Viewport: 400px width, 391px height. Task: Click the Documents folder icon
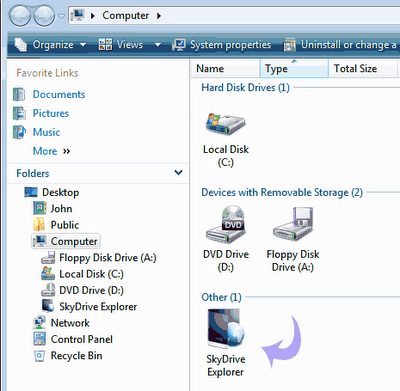click(19, 94)
